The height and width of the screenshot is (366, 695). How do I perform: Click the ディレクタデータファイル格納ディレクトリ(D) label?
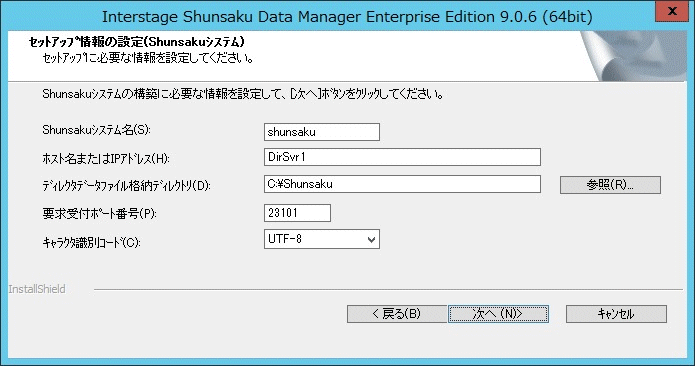(126, 185)
